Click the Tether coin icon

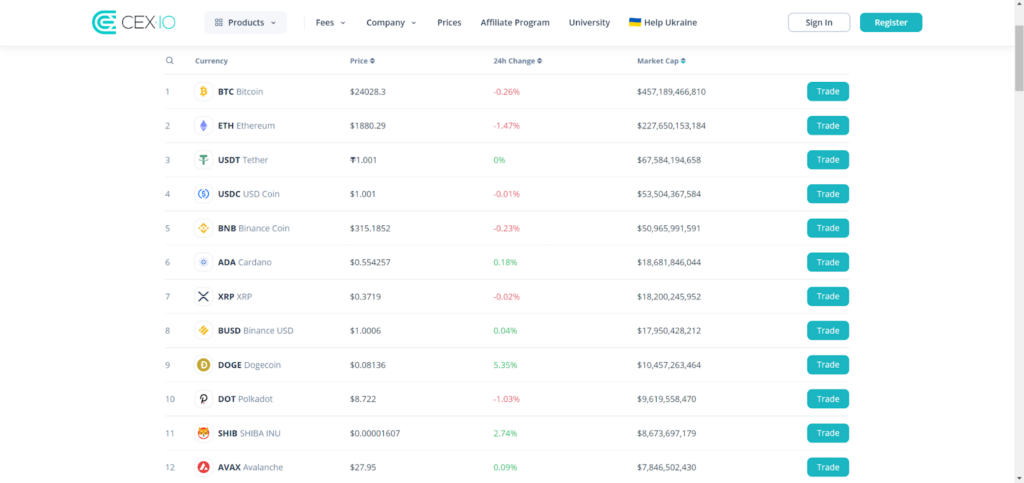click(x=203, y=160)
